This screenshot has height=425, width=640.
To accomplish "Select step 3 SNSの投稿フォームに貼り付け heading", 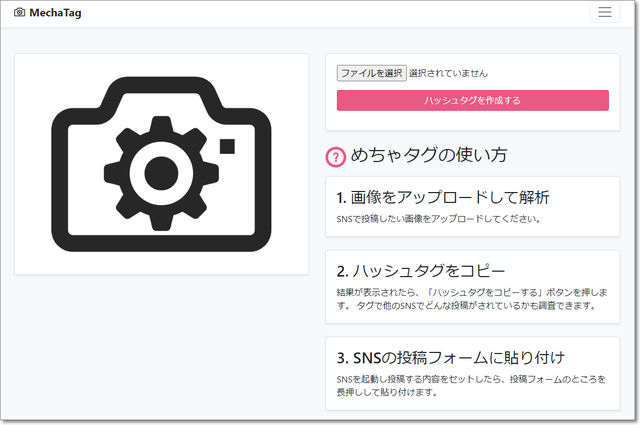I will (x=451, y=357).
